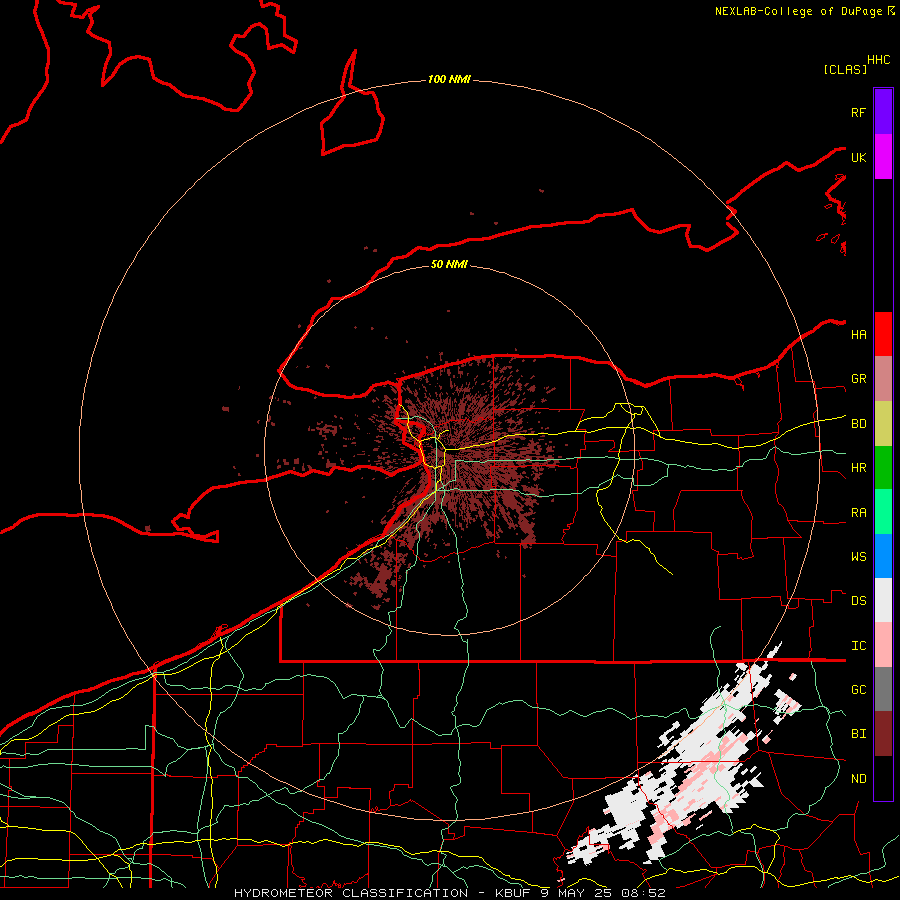Click the IC legend label
Image resolution: width=900 pixels, height=900 pixels.
tap(859, 646)
